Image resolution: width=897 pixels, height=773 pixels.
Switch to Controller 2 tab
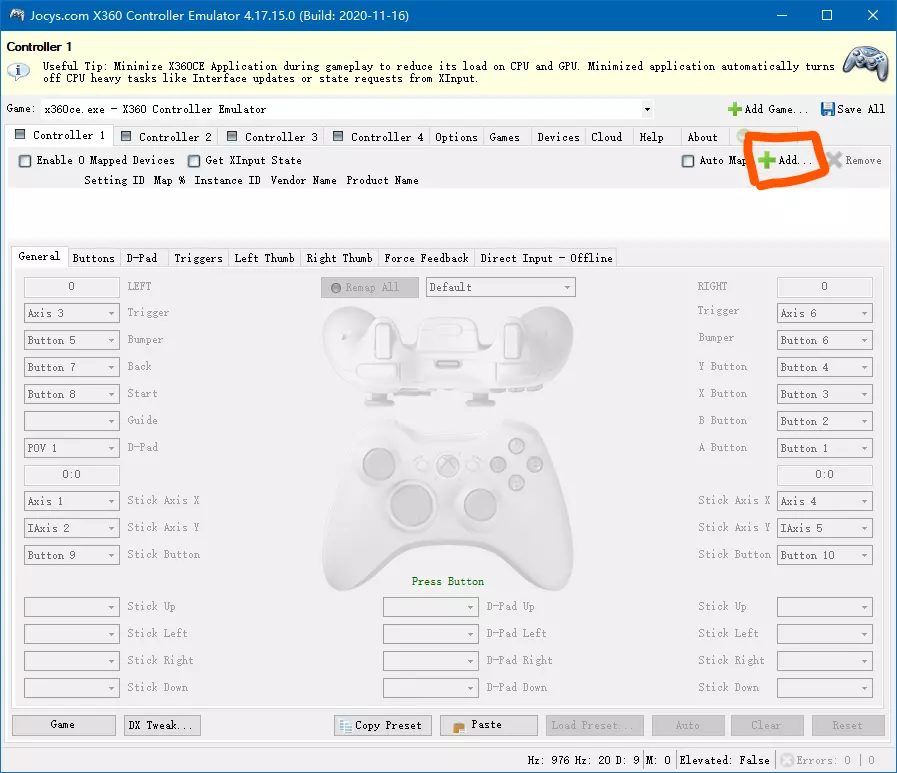click(167, 137)
